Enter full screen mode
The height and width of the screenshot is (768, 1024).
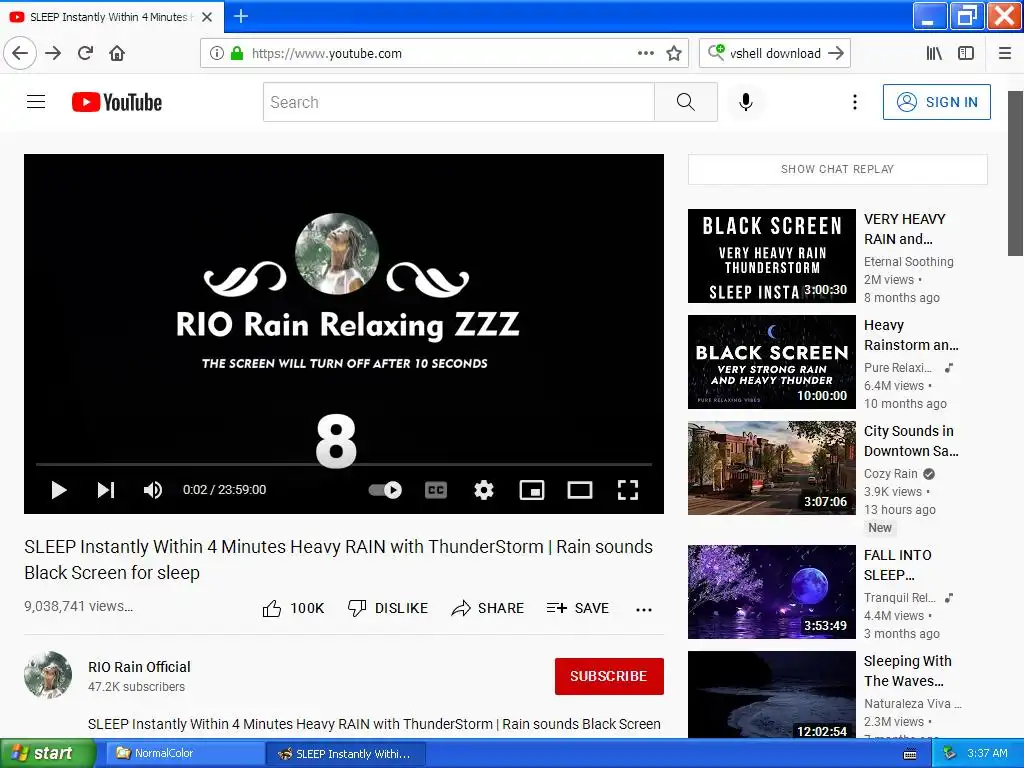click(x=628, y=490)
